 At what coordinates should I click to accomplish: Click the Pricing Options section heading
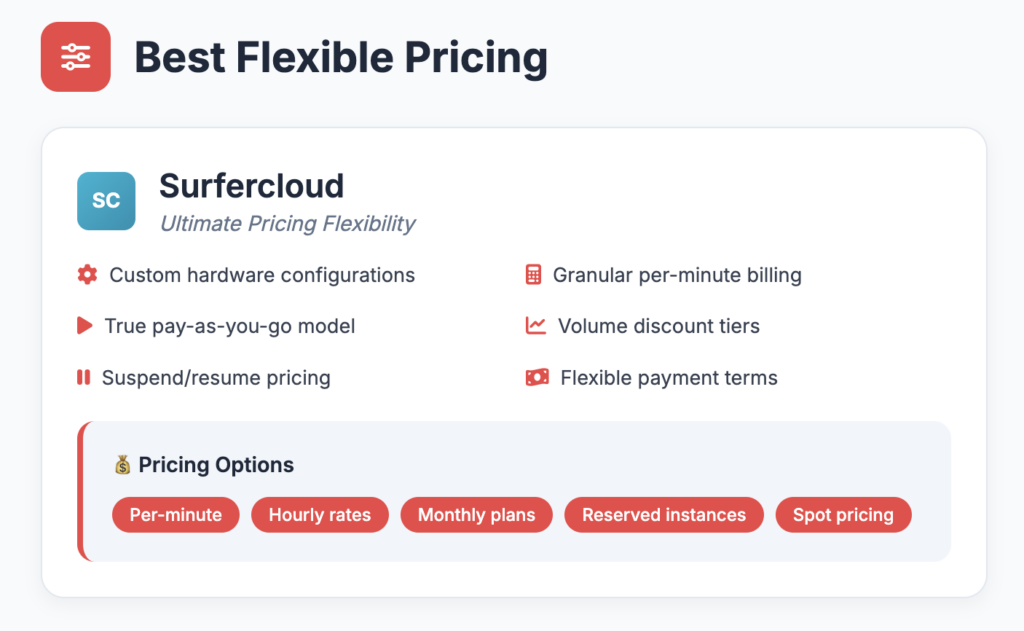[x=216, y=465]
